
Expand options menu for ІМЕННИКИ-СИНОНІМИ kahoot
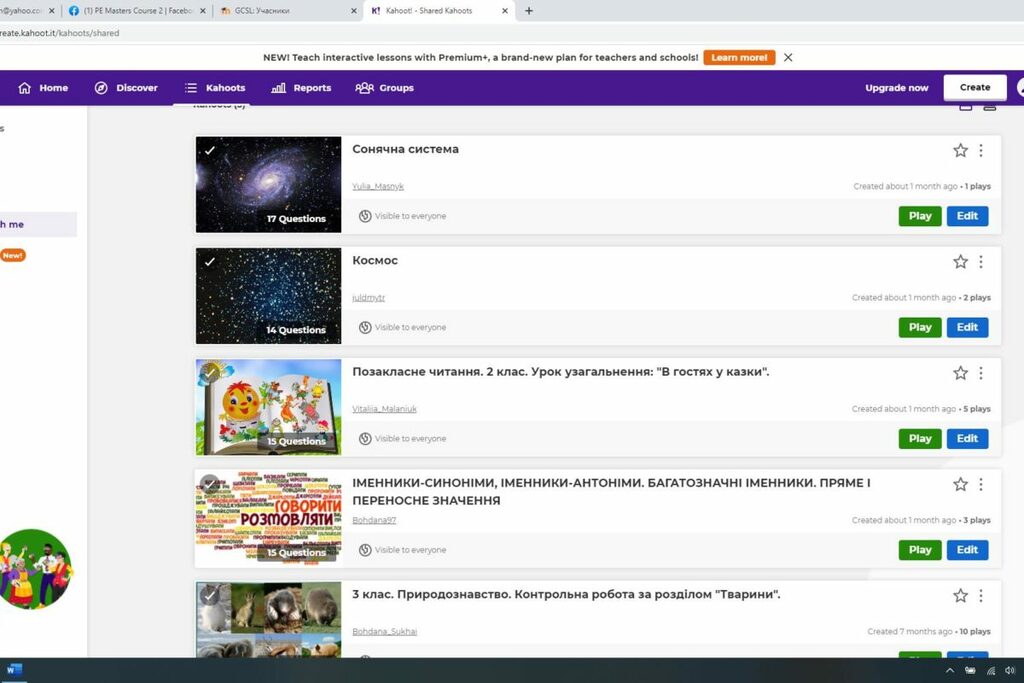pyautogui.click(x=981, y=485)
